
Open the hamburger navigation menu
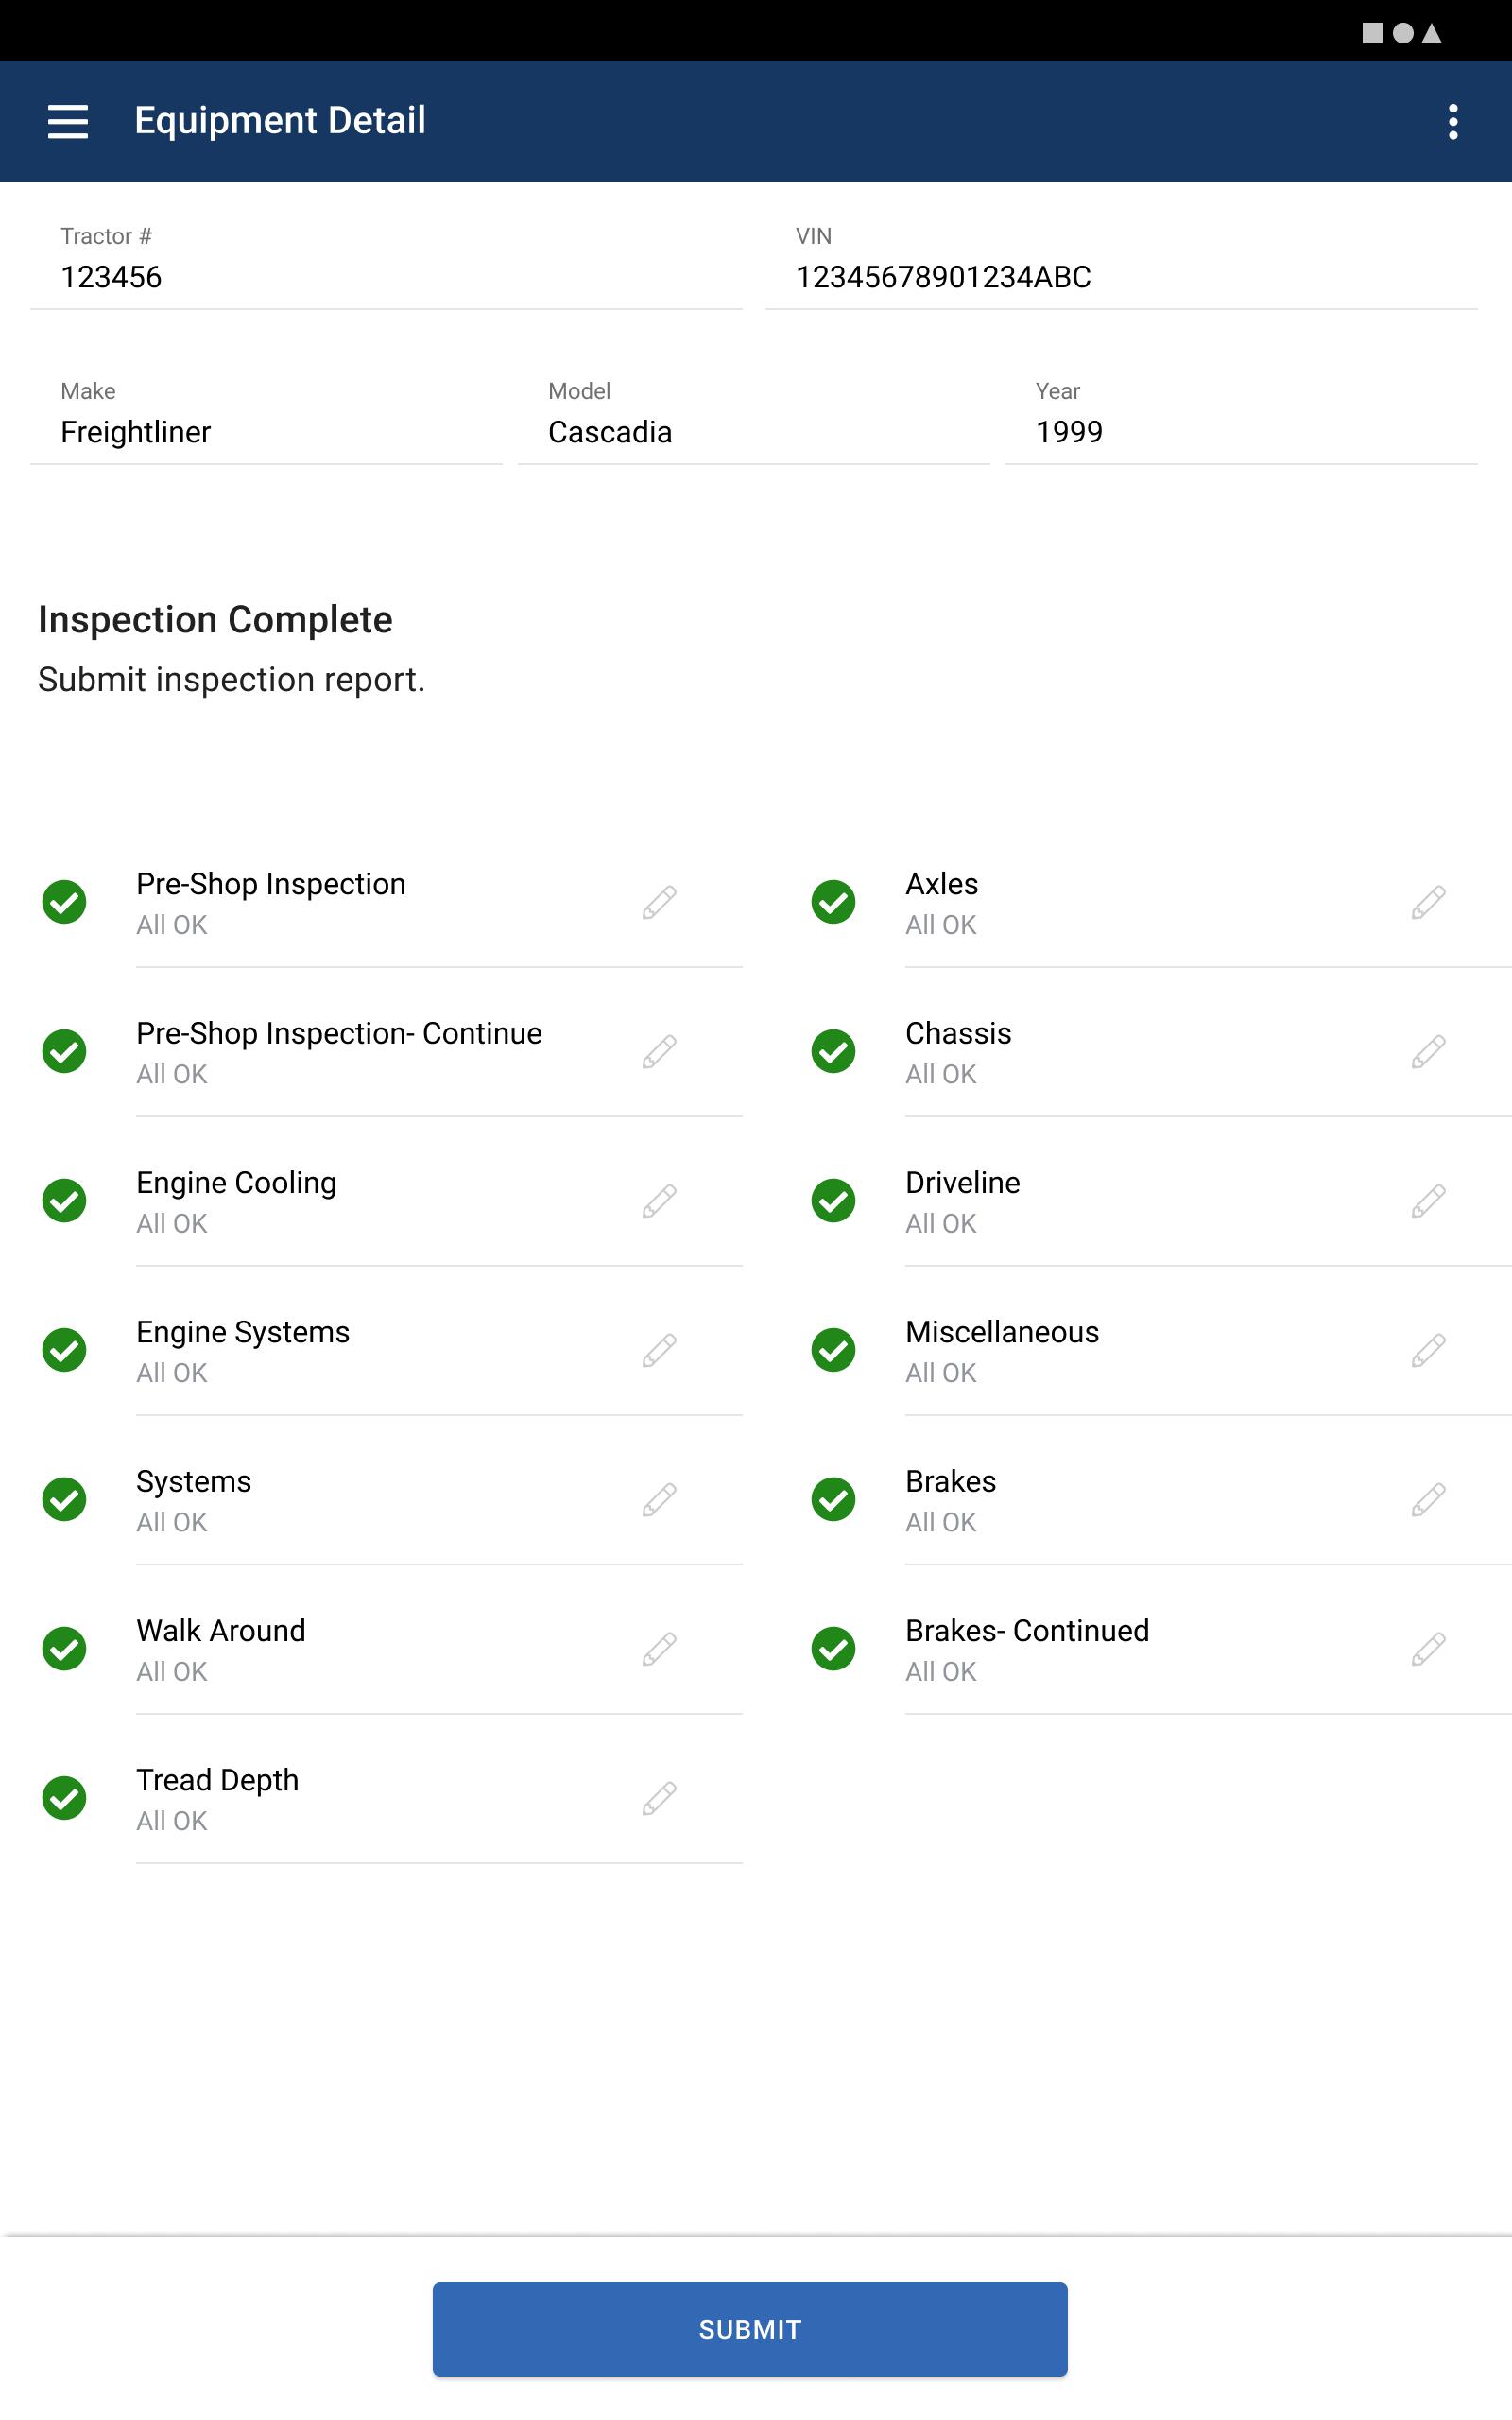tap(68, 121)
